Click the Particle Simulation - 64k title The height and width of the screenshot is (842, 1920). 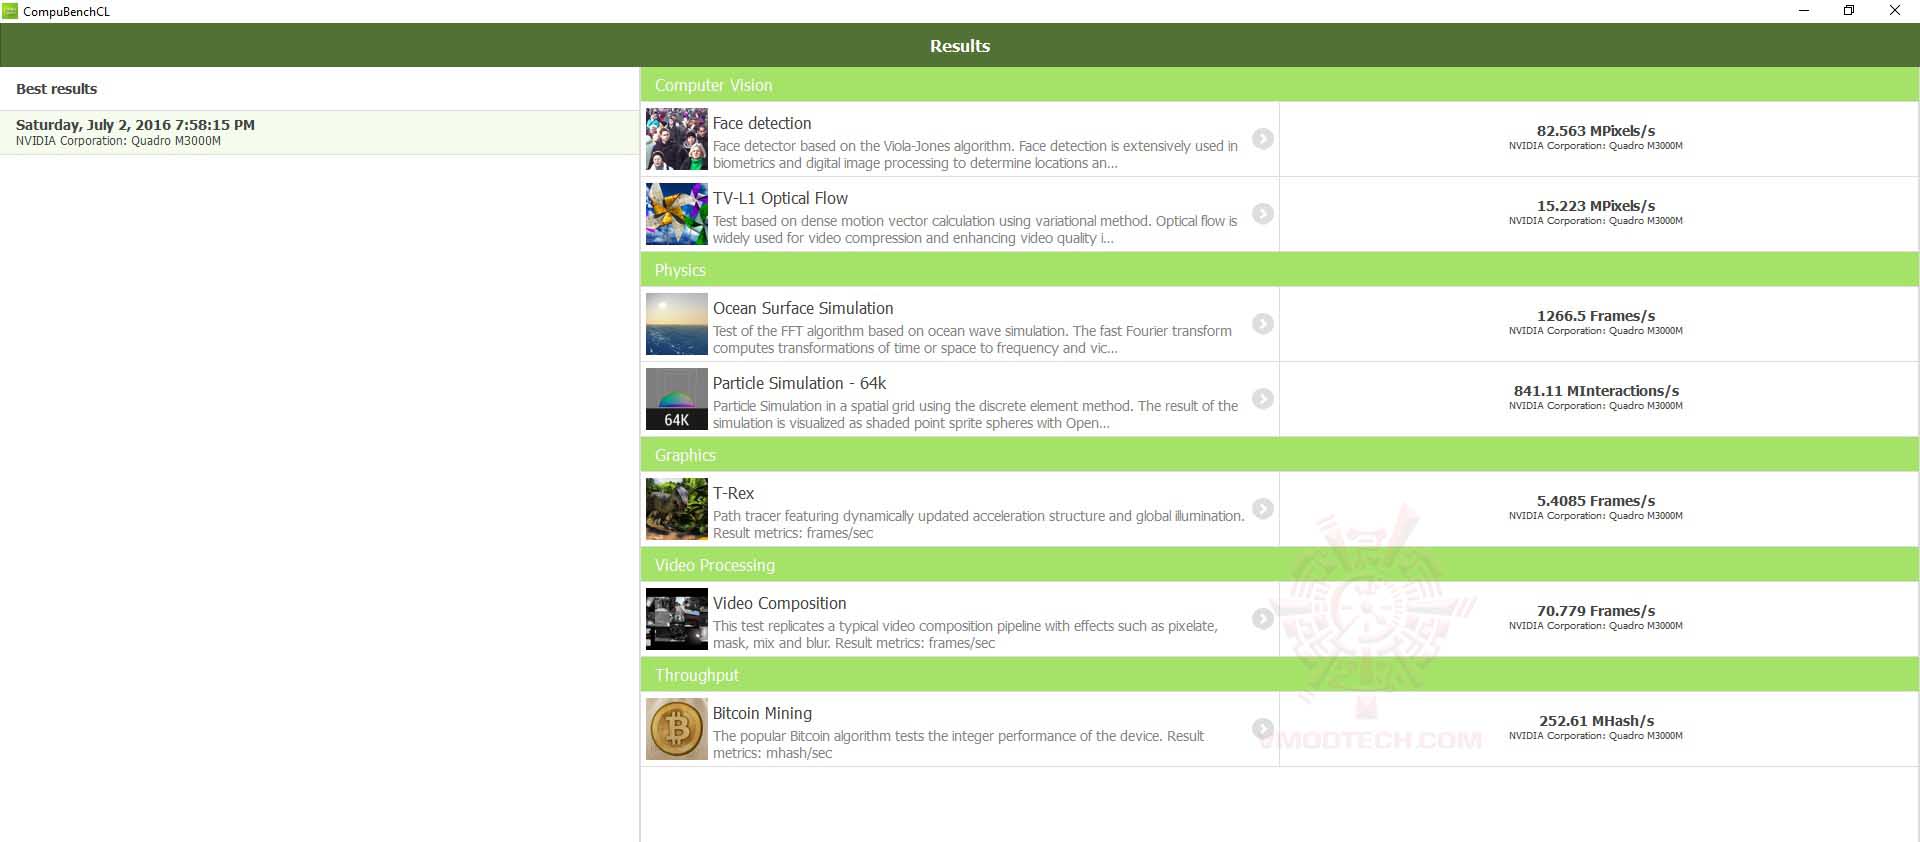pyautogui.click(x=799, y=383)
